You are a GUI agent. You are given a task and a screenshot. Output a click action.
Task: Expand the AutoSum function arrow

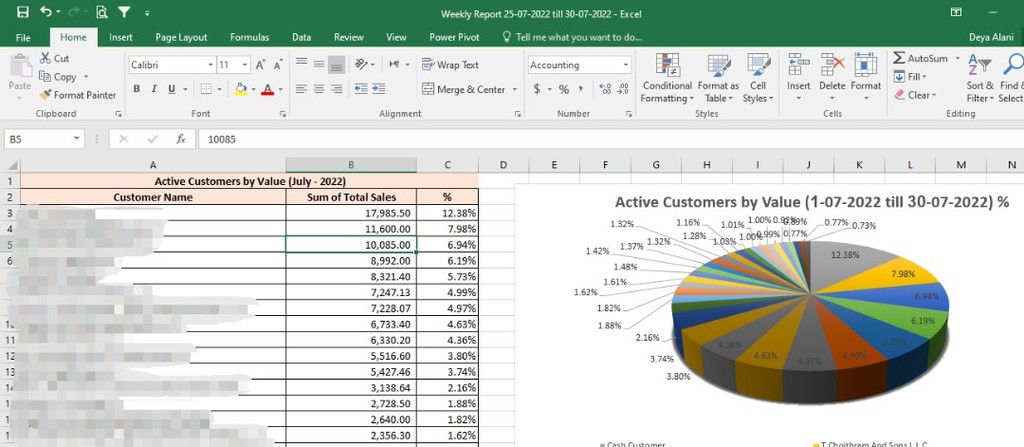point(957,58)
